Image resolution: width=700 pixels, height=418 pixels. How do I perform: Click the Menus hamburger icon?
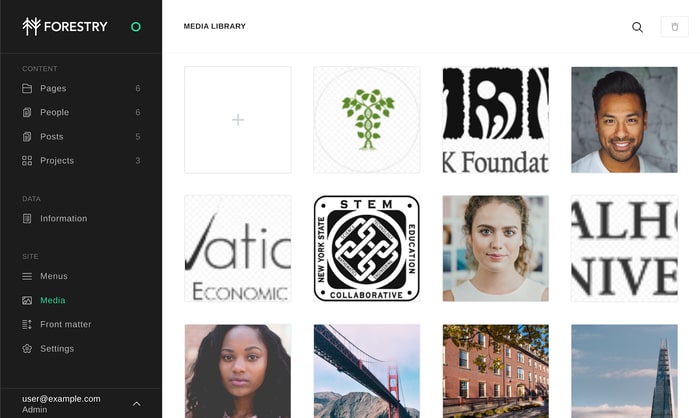[x=27, y=276]
